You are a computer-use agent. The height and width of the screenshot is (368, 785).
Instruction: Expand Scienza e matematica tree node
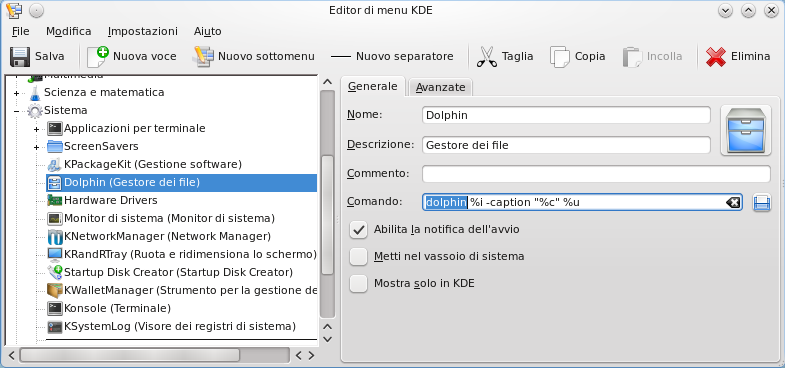point(17,93)
